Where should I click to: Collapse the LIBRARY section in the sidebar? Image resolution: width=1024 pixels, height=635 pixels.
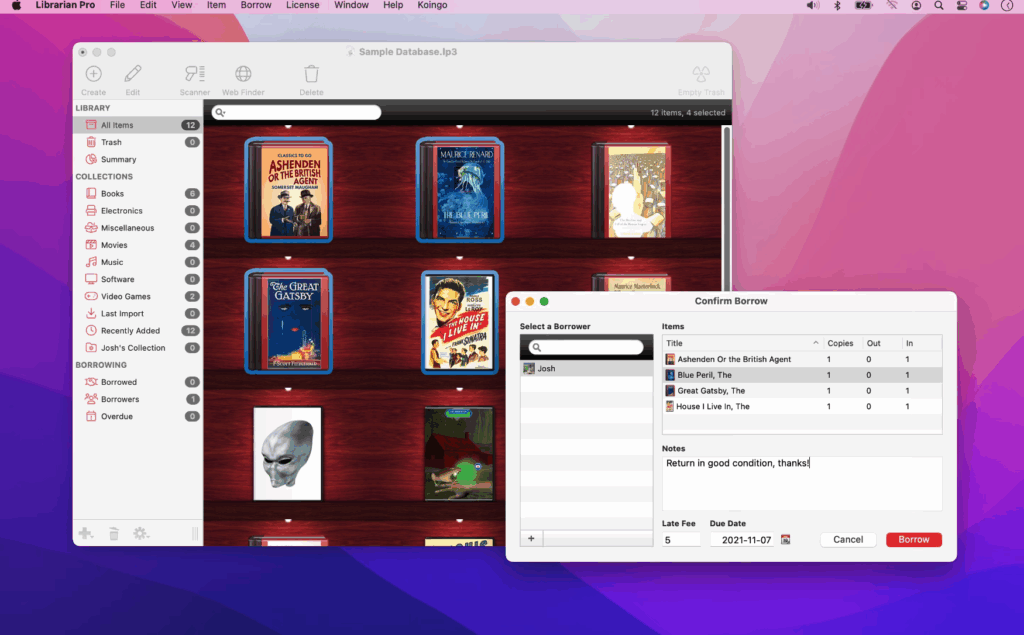click(97, 107)
